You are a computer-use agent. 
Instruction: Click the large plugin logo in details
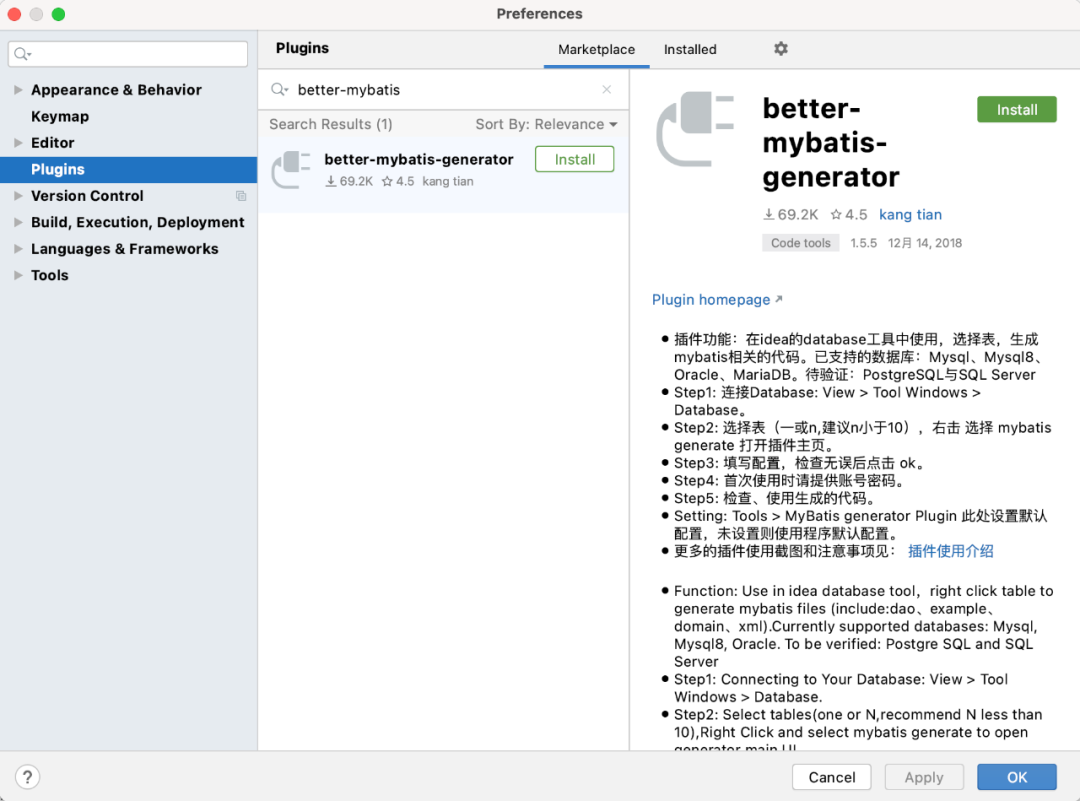click(695, 129)
